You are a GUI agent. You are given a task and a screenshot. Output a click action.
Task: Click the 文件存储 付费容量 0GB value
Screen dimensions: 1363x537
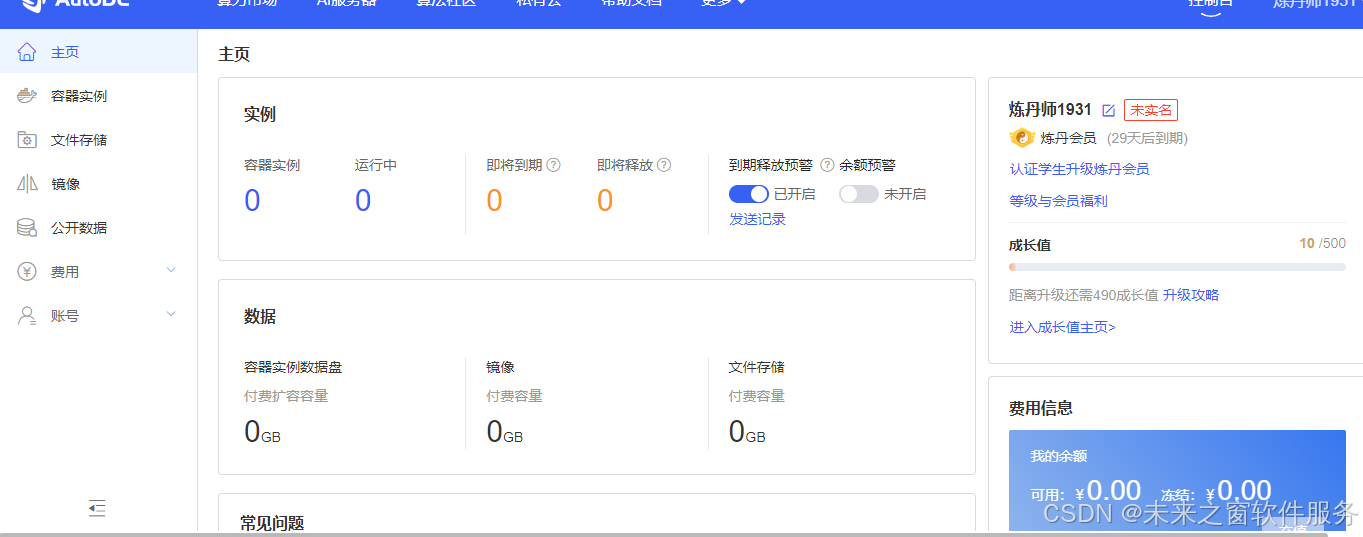pos(747,432)
